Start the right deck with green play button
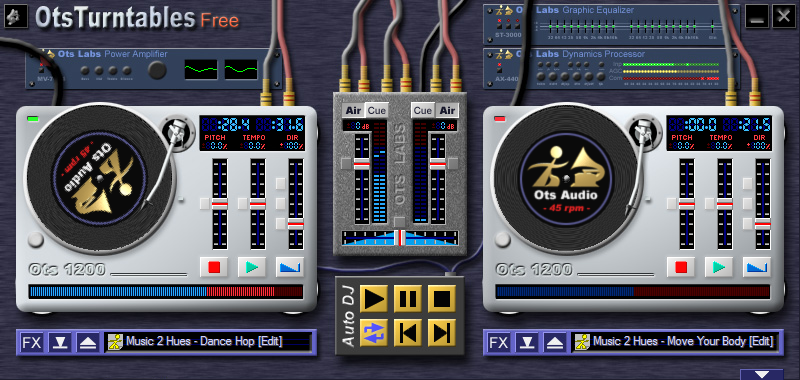 coord(719,267)
